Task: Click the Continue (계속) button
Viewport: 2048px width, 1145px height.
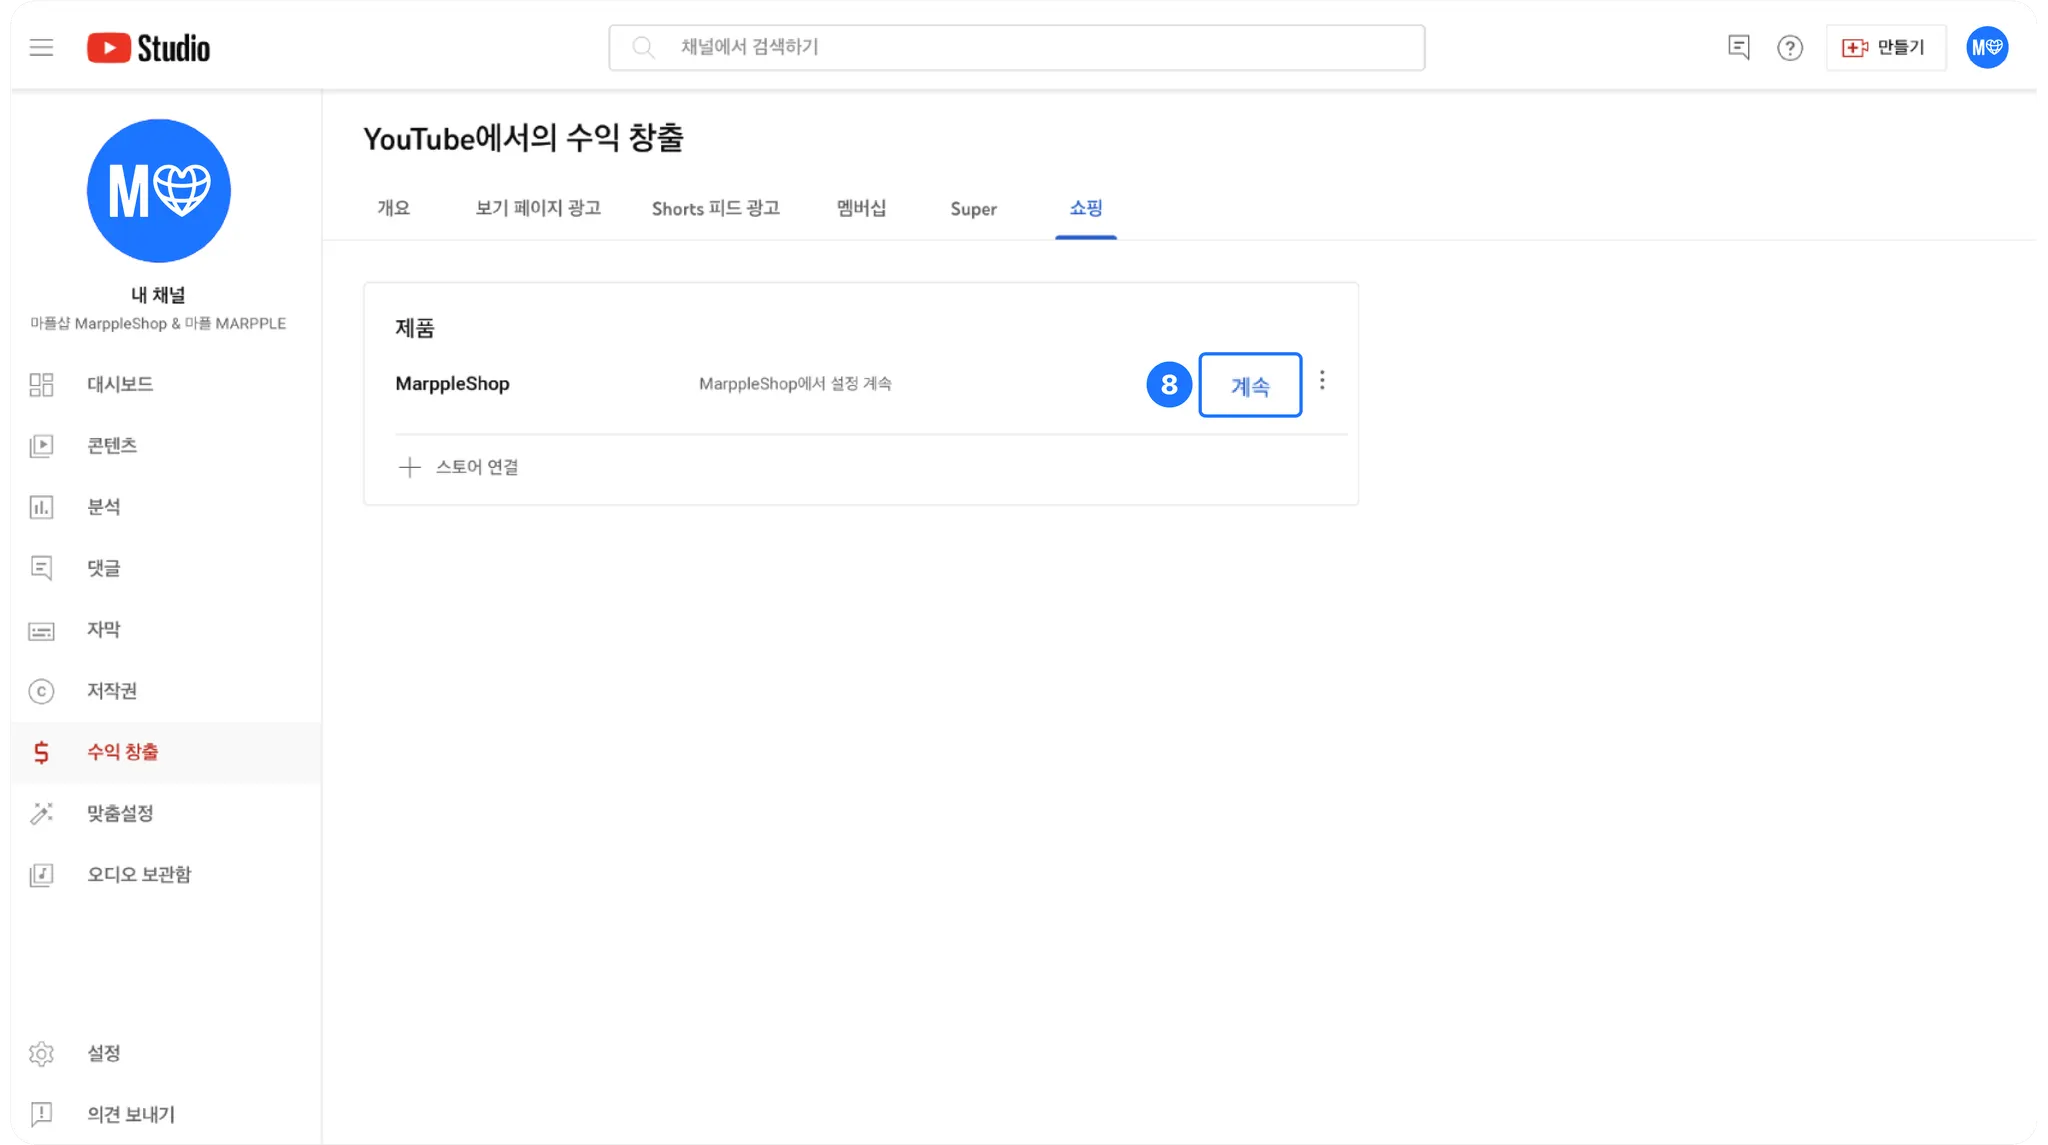Action: pos(1249,385)
